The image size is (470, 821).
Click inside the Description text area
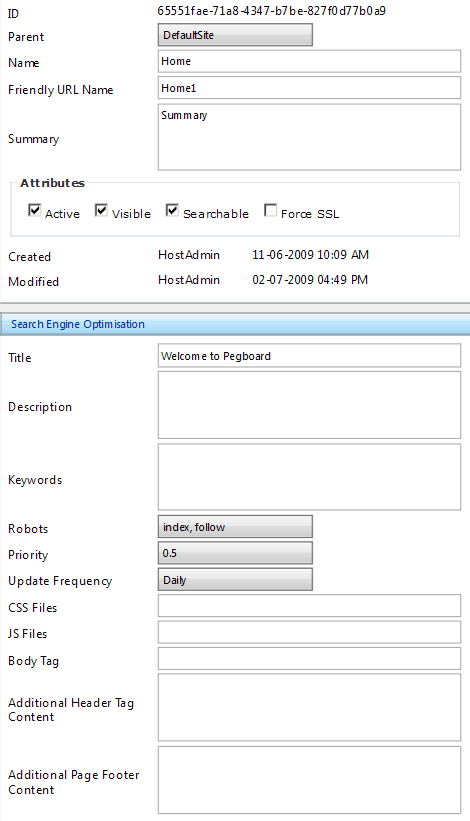pos(309,405)
